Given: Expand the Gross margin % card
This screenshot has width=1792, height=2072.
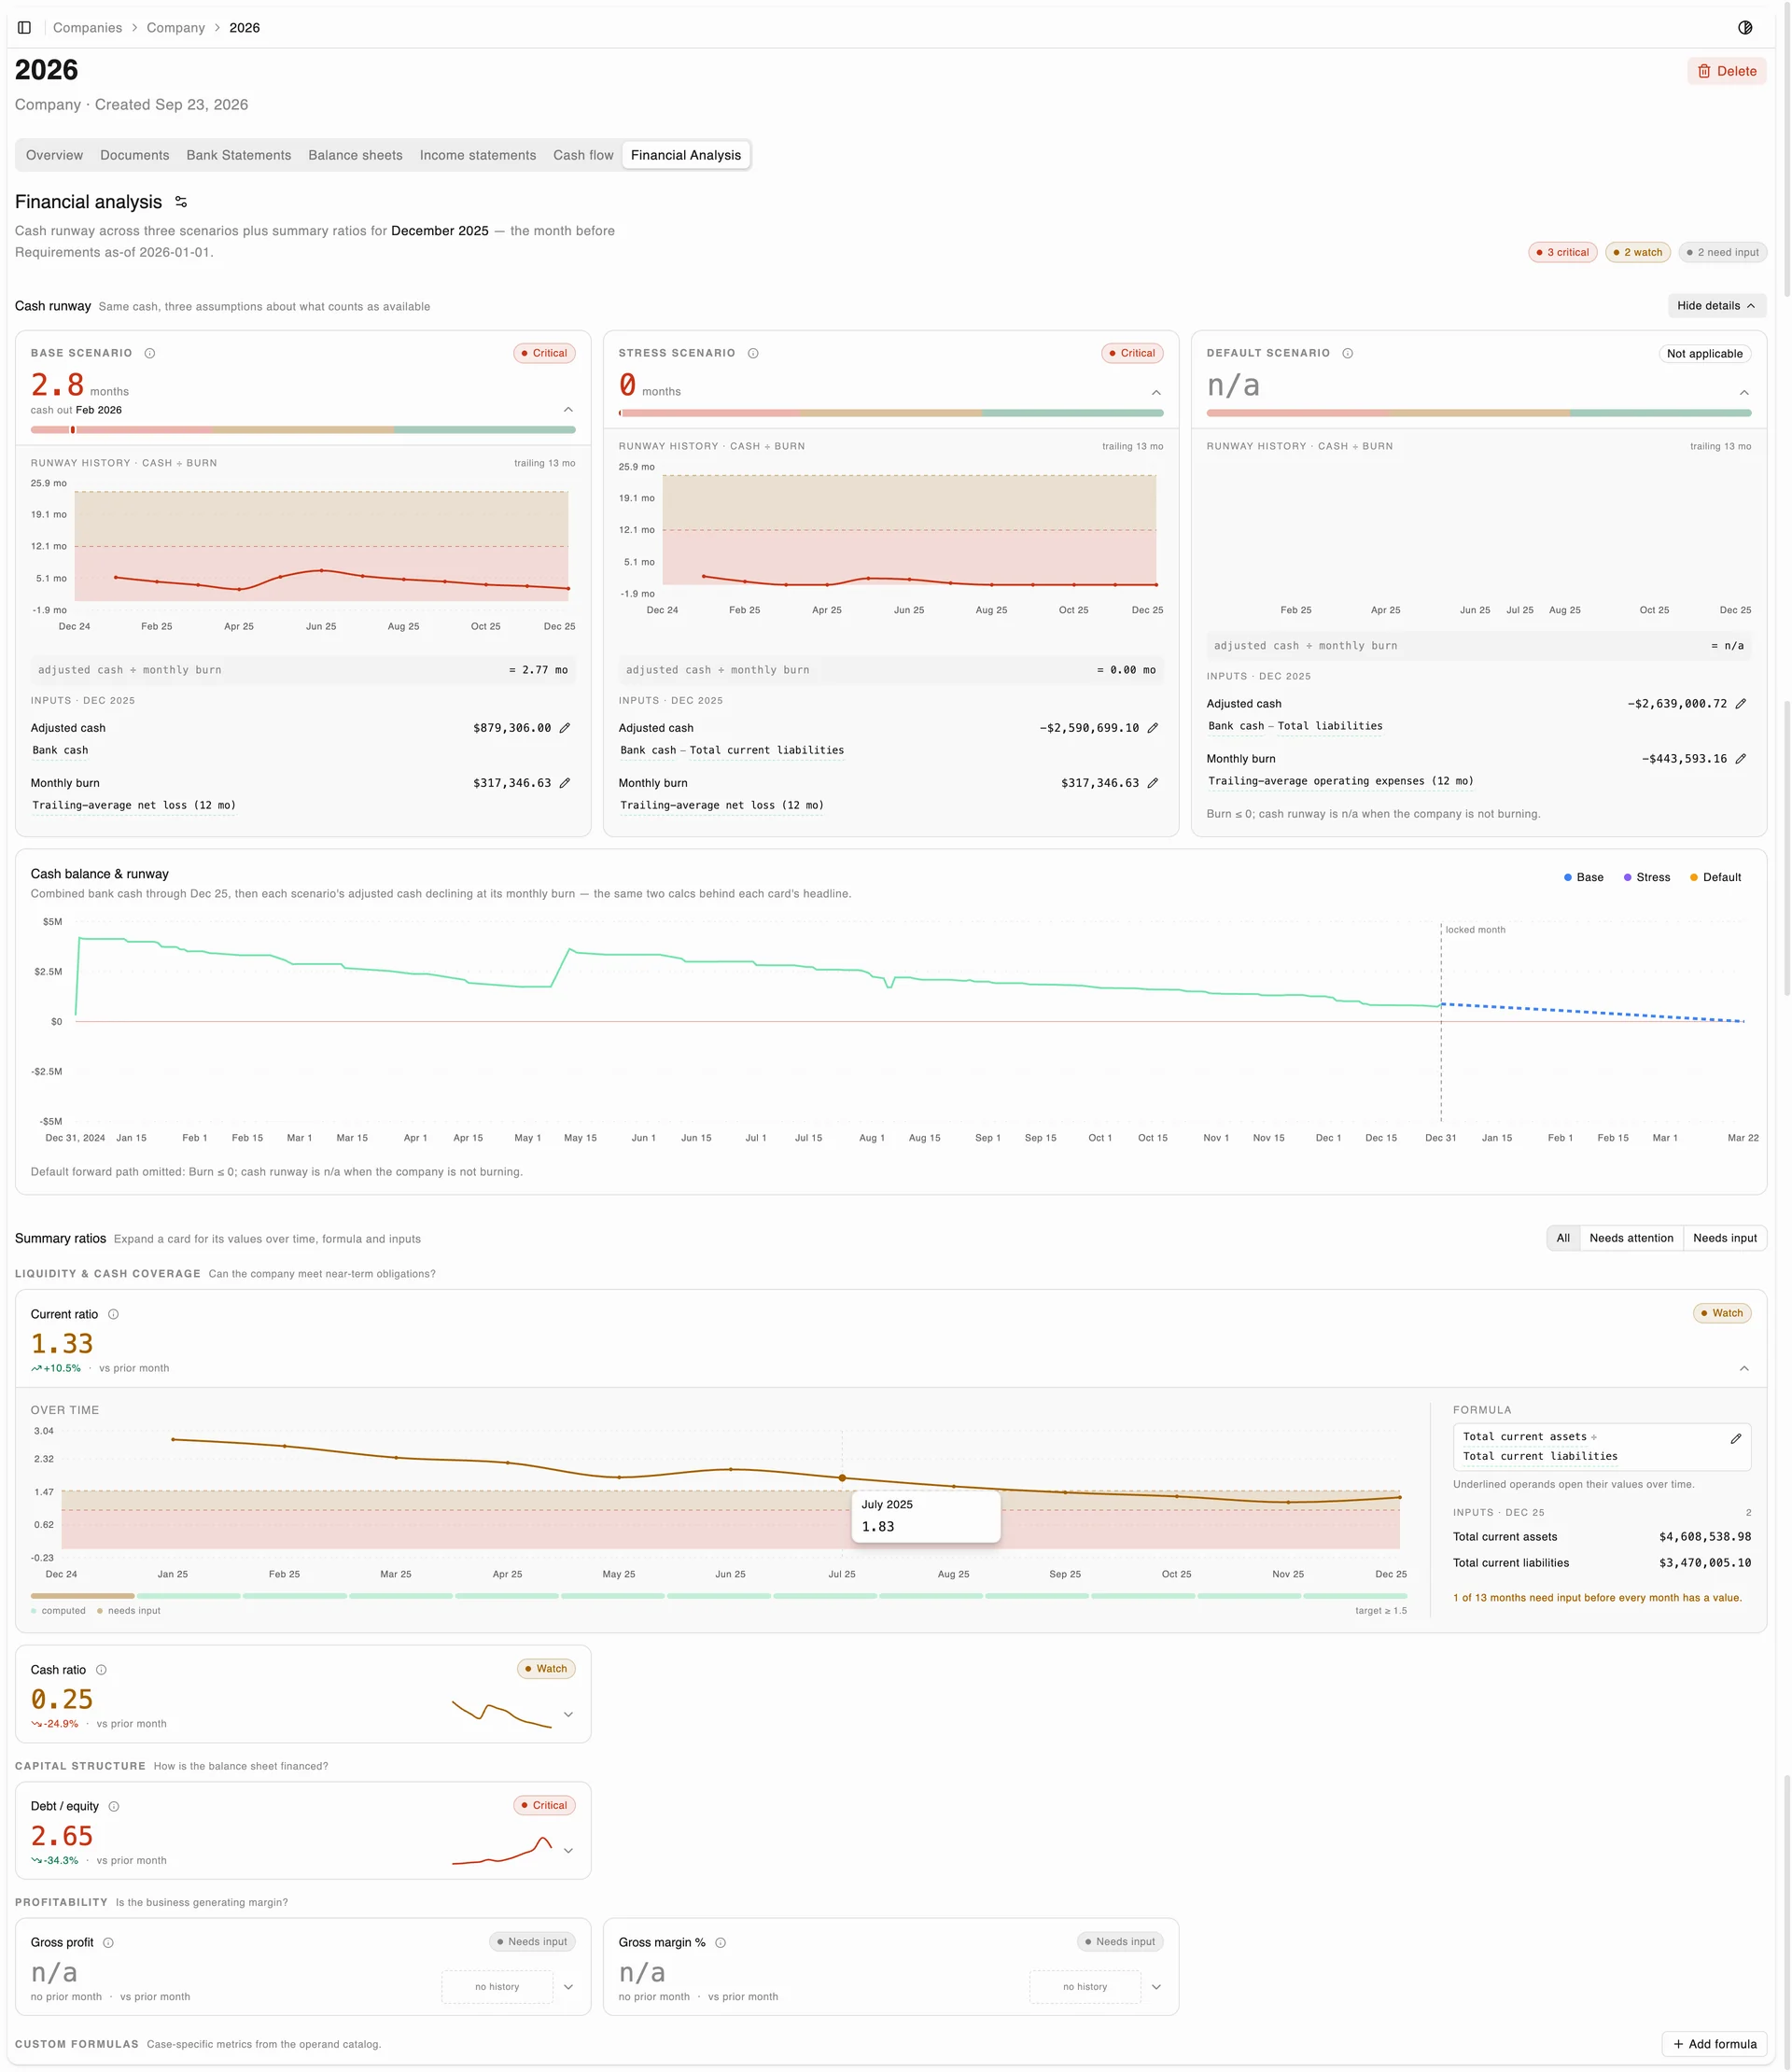Looking at the screenshot, I should click(x=1156, y=1987).
